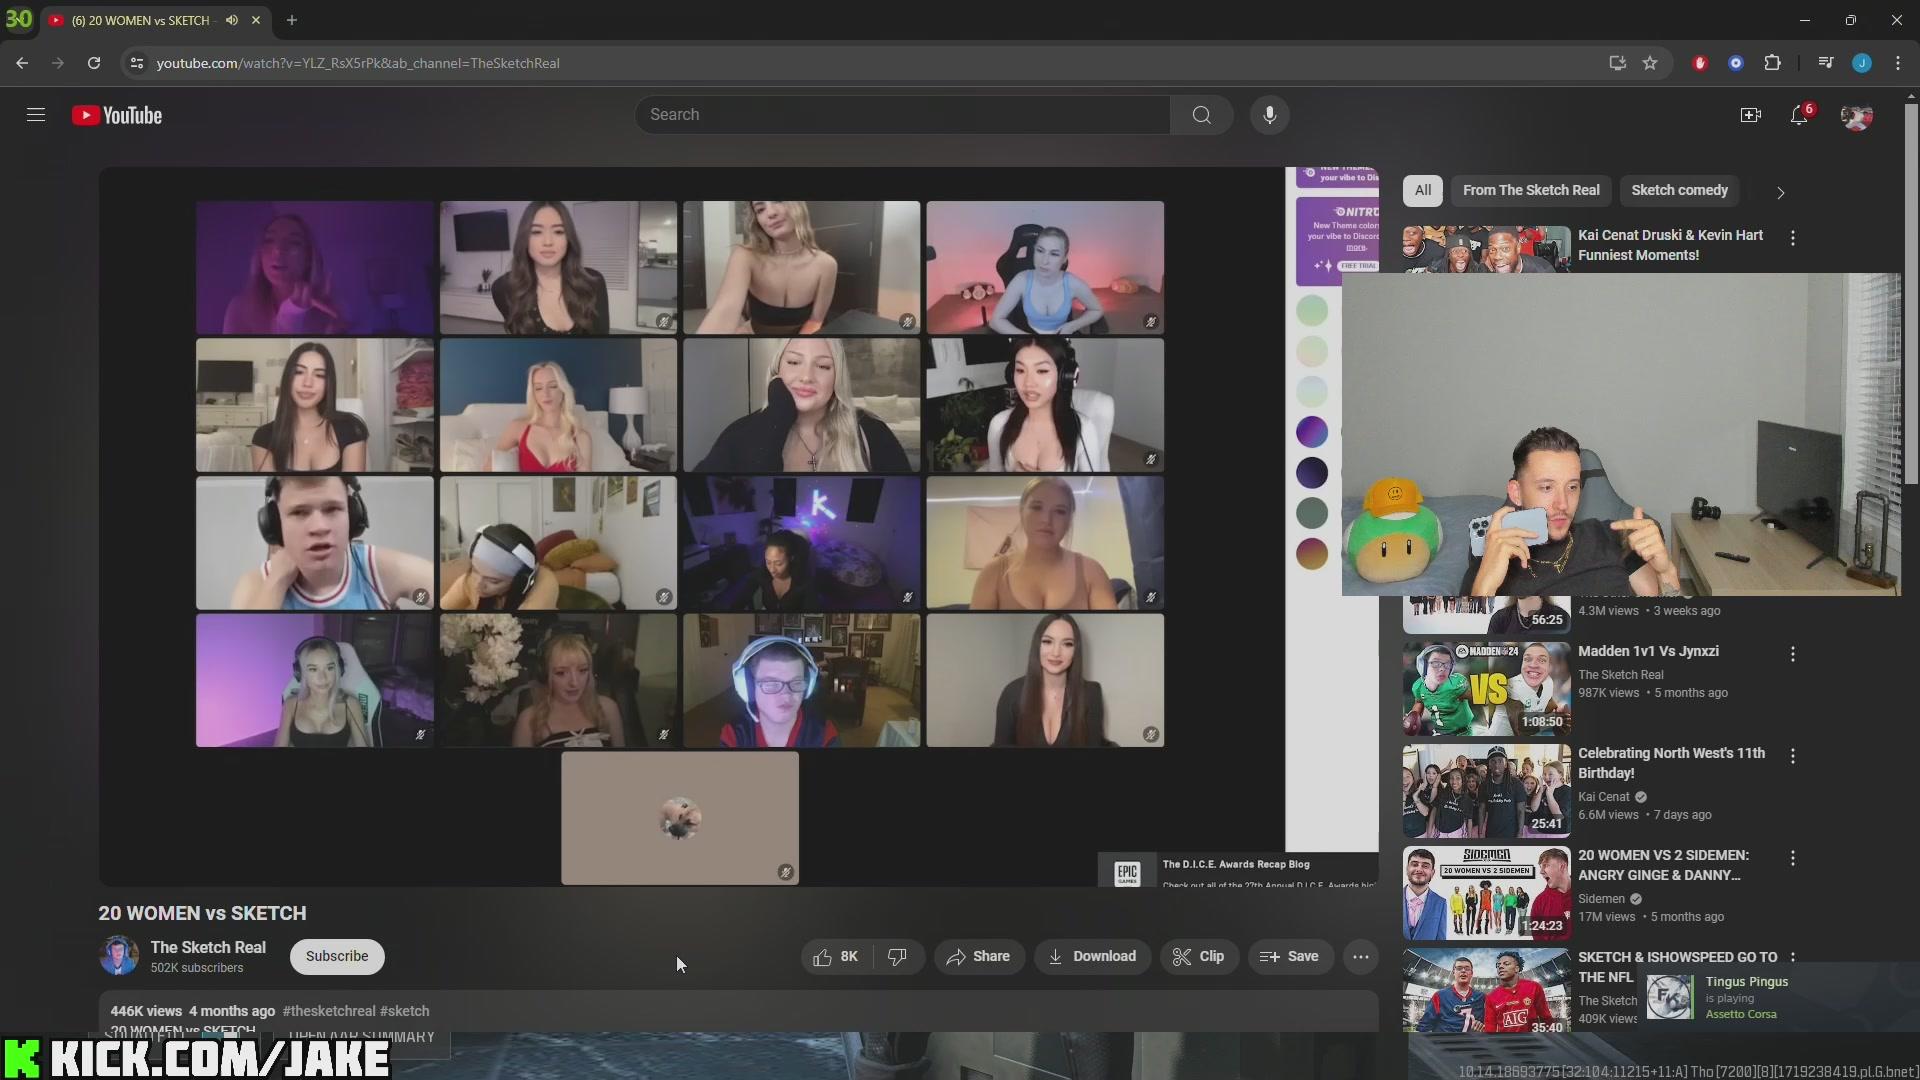Click the #thesketchreal hashtag
Screen dimensions: 1920x1080
click(x=329, y=1011)
